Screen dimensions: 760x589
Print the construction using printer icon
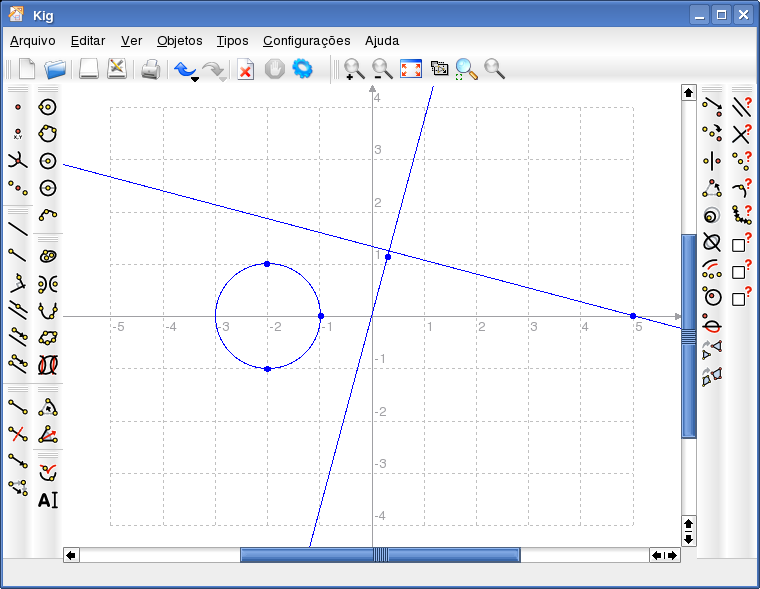[x=151, y=69]
